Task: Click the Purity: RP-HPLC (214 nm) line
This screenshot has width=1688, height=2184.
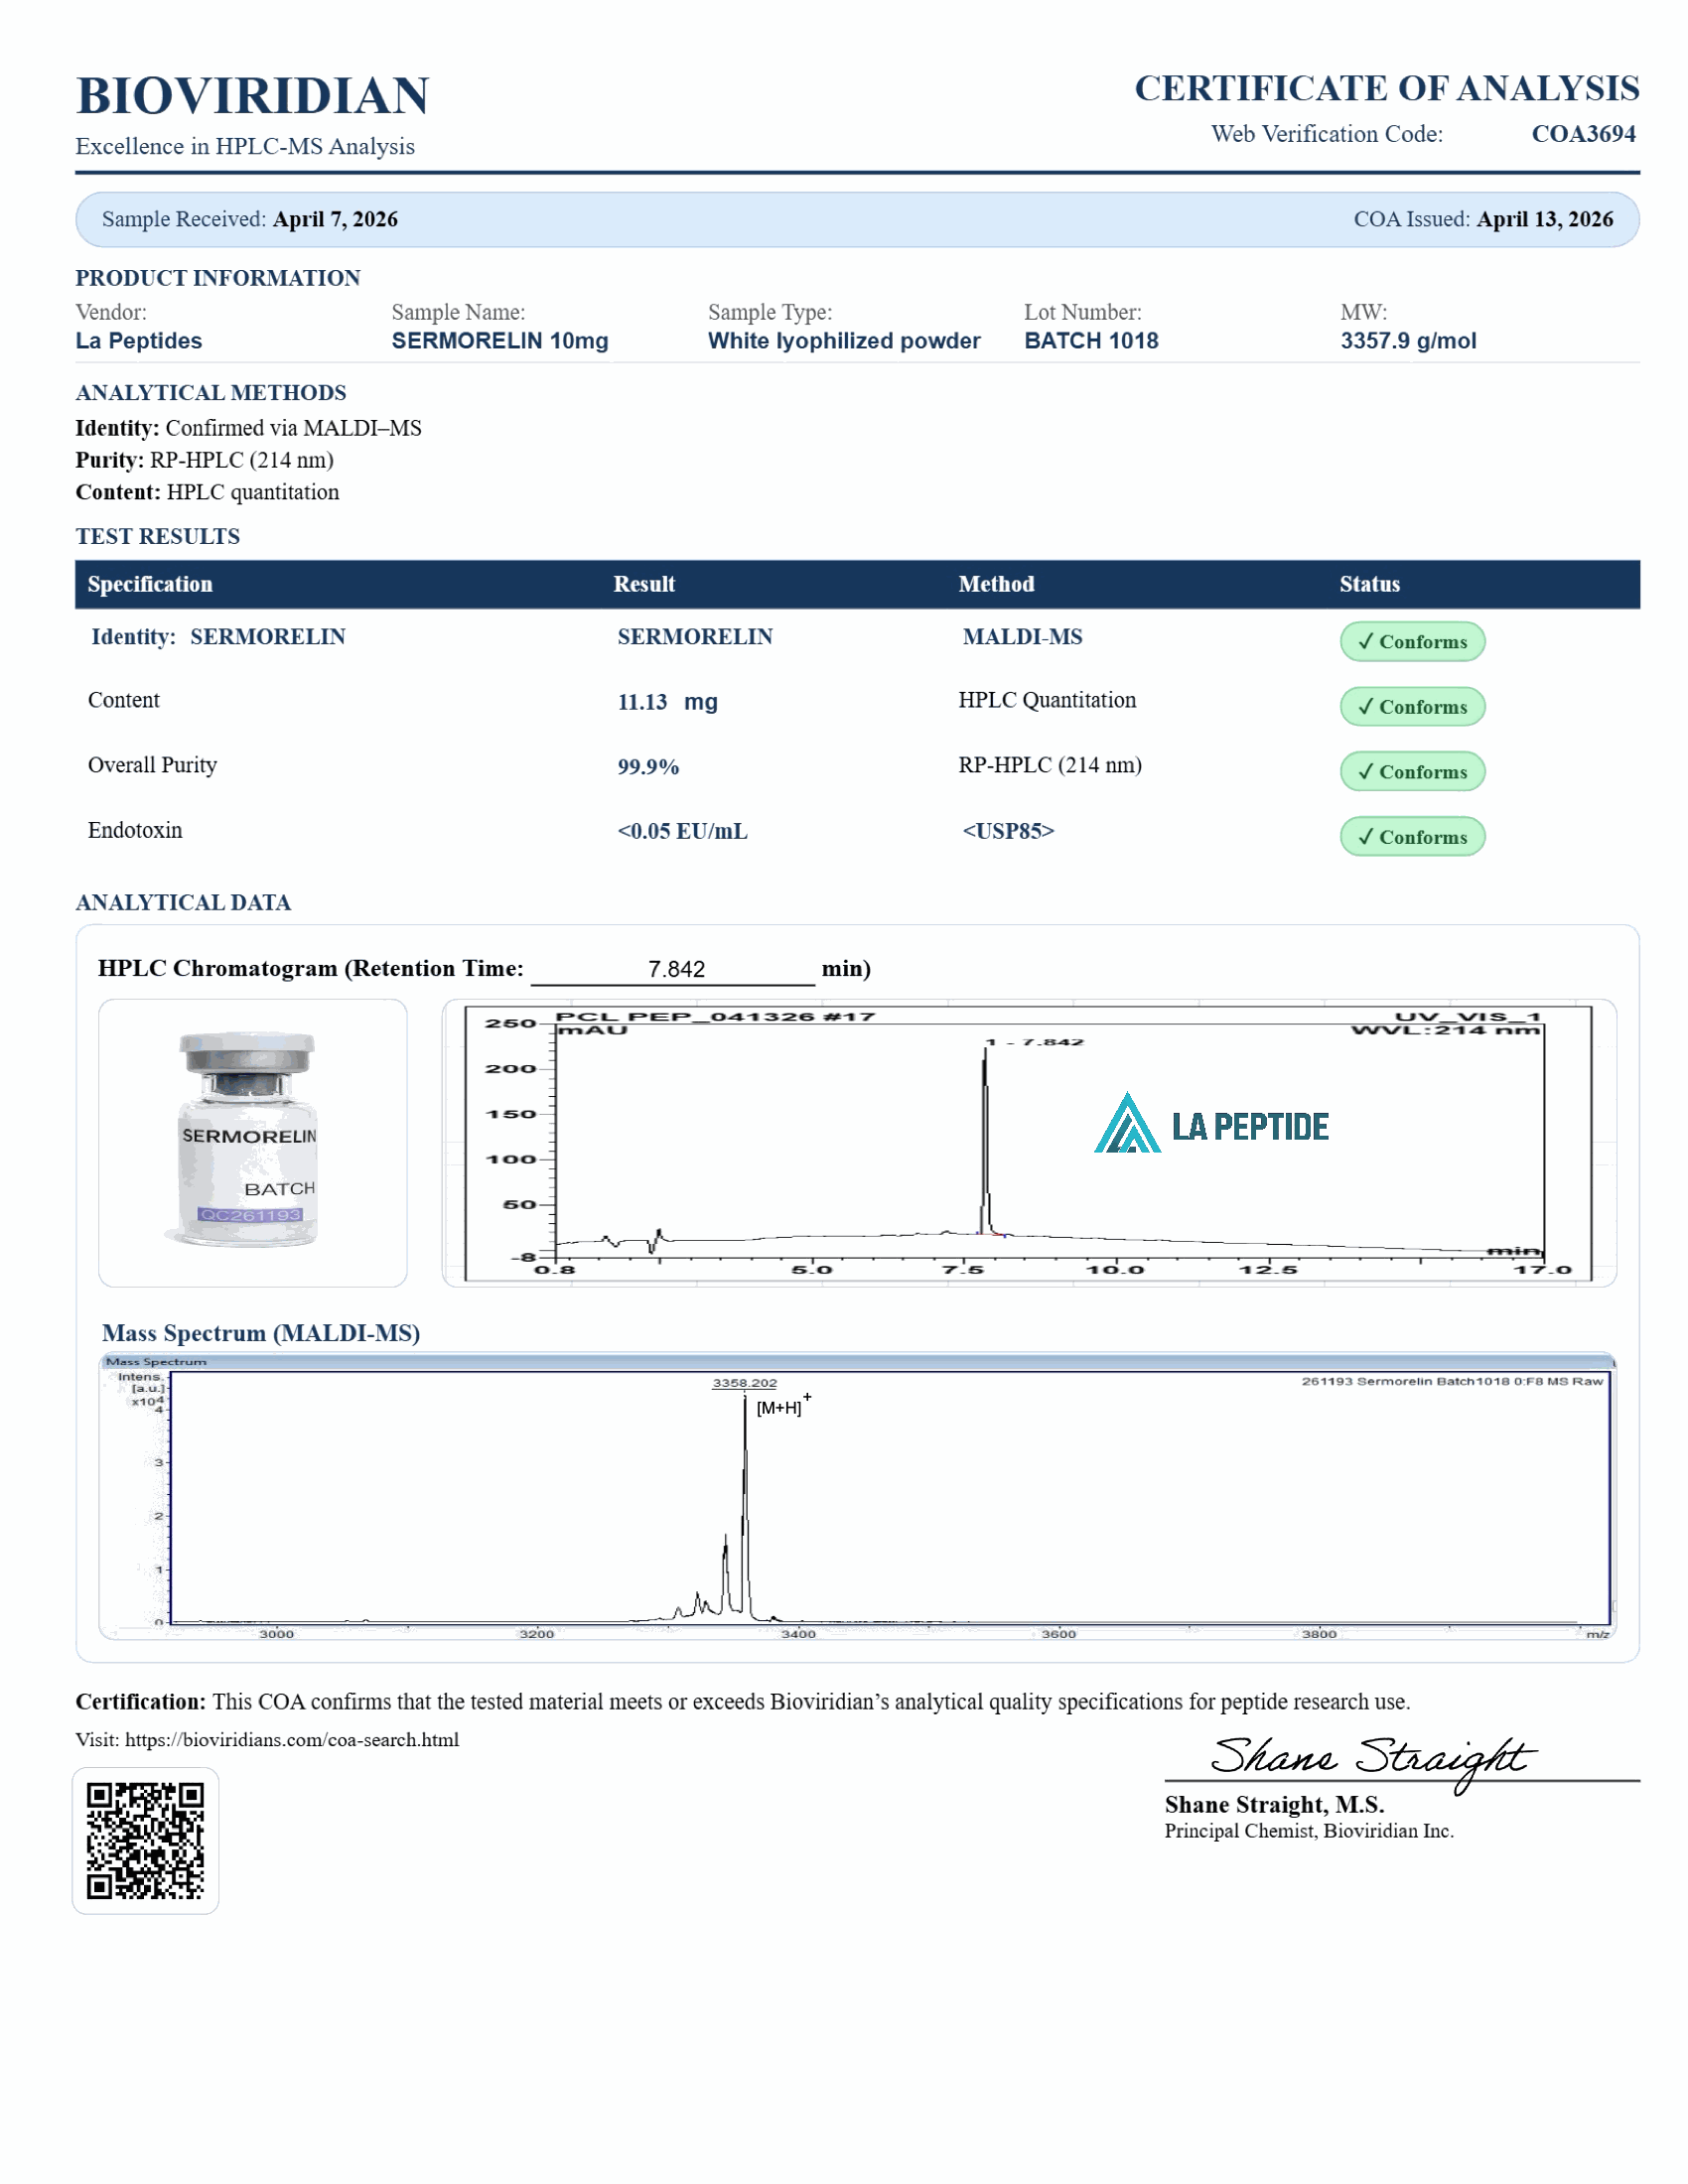Action: (x=205, y=460)
